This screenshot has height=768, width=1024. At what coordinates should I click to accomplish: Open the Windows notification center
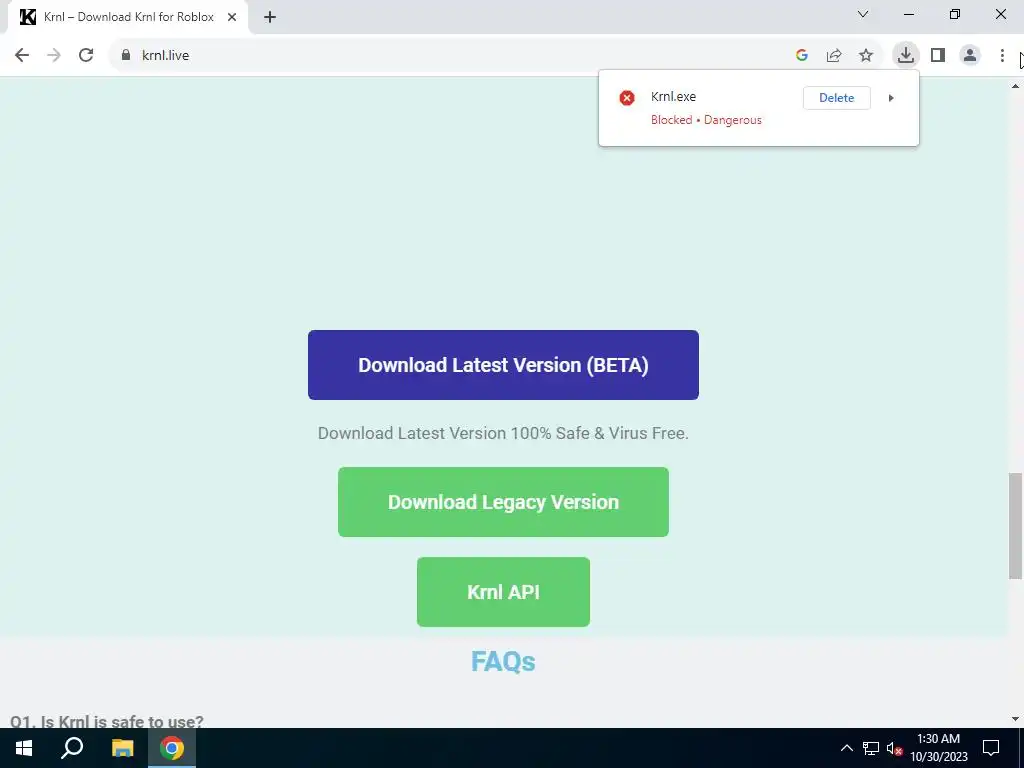(991, 748)
